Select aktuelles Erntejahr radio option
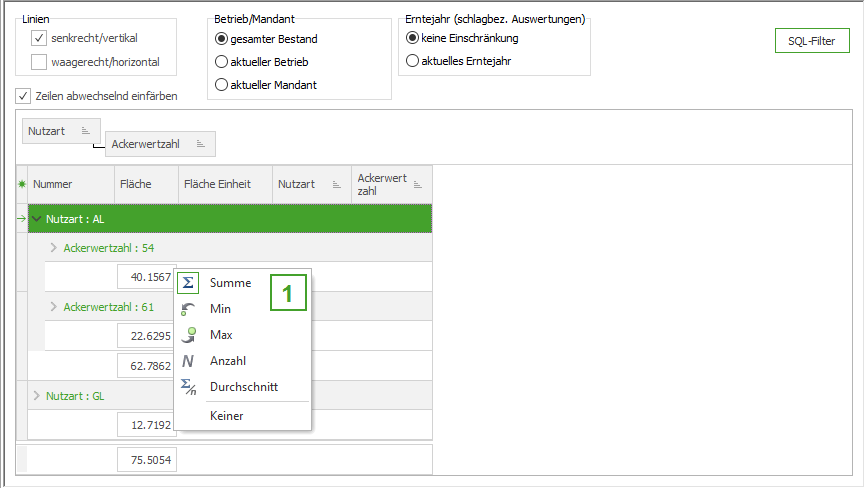The image size is (865, 488). coord(412,61)
